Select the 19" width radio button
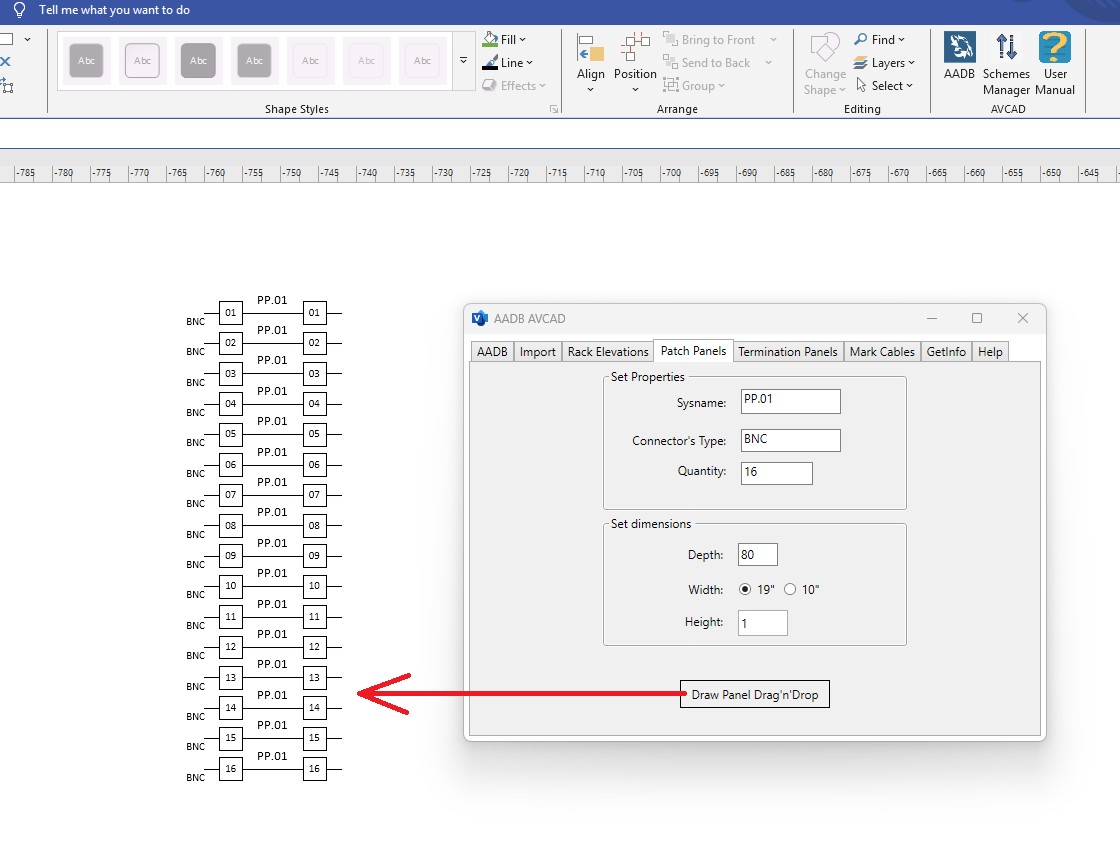Image resolution: width=1120 pixels, height=851 pixels. coord(745,589)
